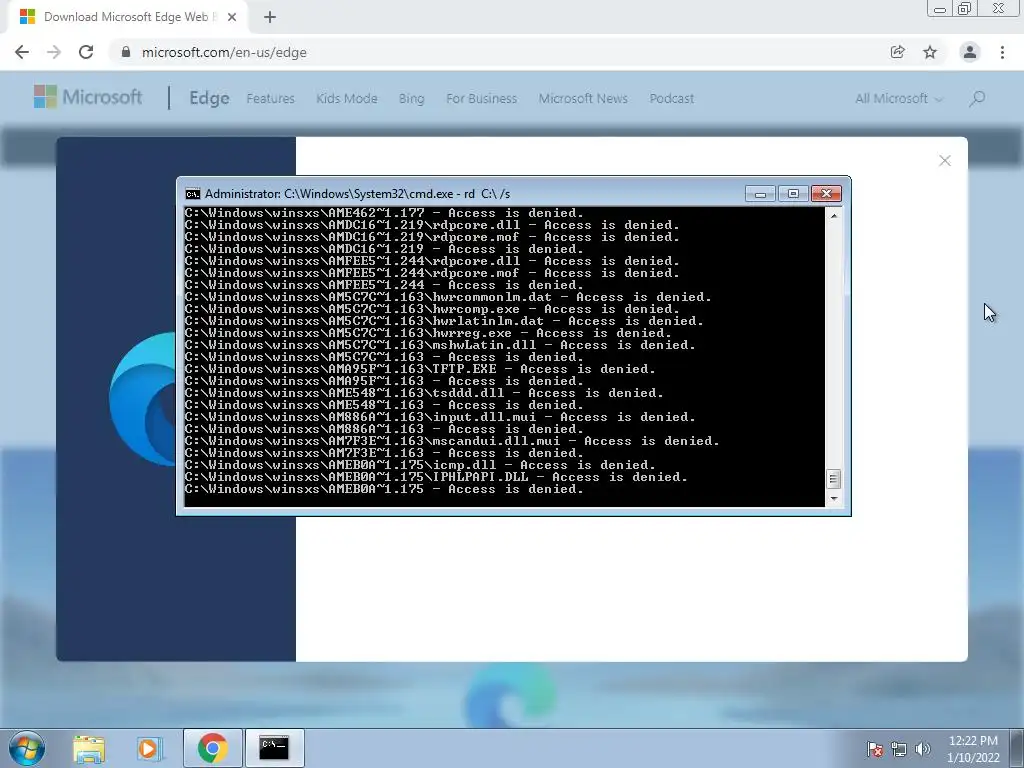Open network tray icon

[899, 749]
